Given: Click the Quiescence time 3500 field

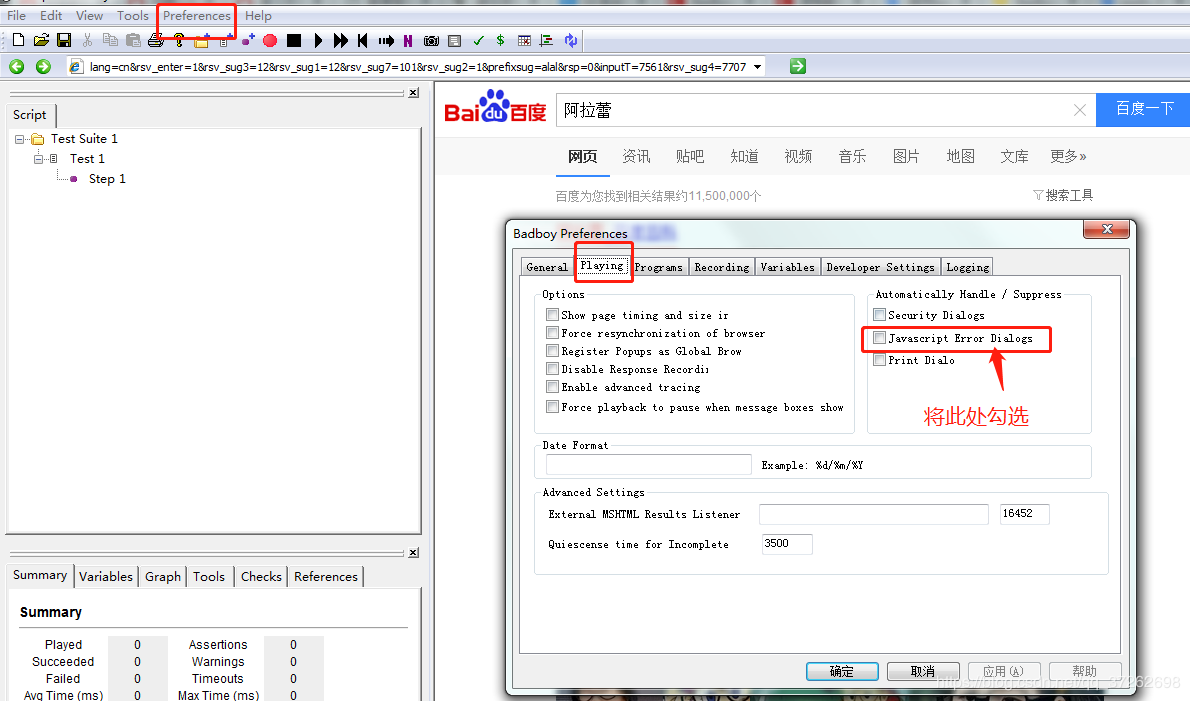Looking at the screenshot, I should pyautogui.click(x=787, y=544).
